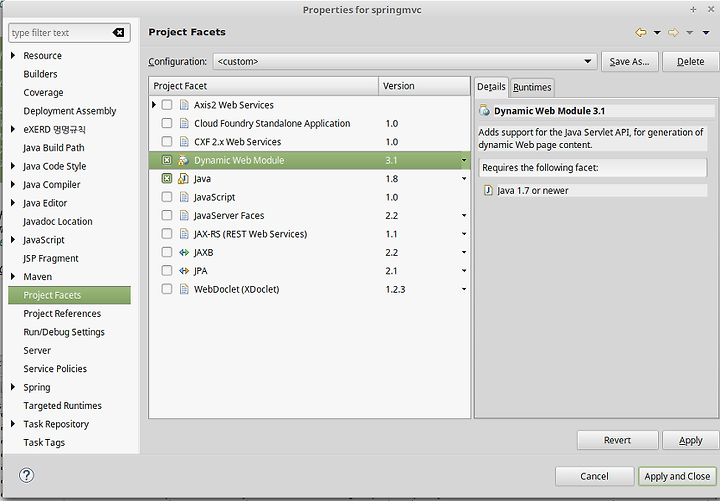
Task: Expand the Maven tree node
Action: click(x=13, y=276)
